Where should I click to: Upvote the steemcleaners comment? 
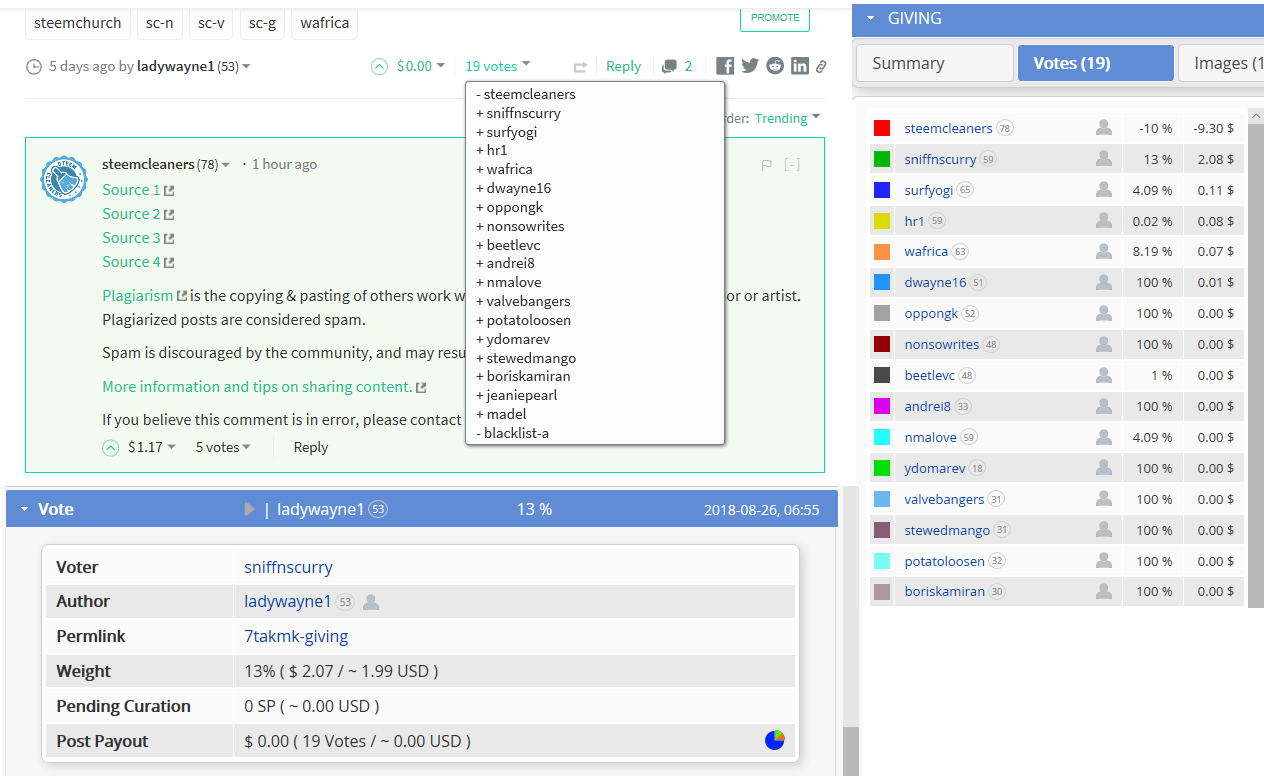tap(111, 448)
